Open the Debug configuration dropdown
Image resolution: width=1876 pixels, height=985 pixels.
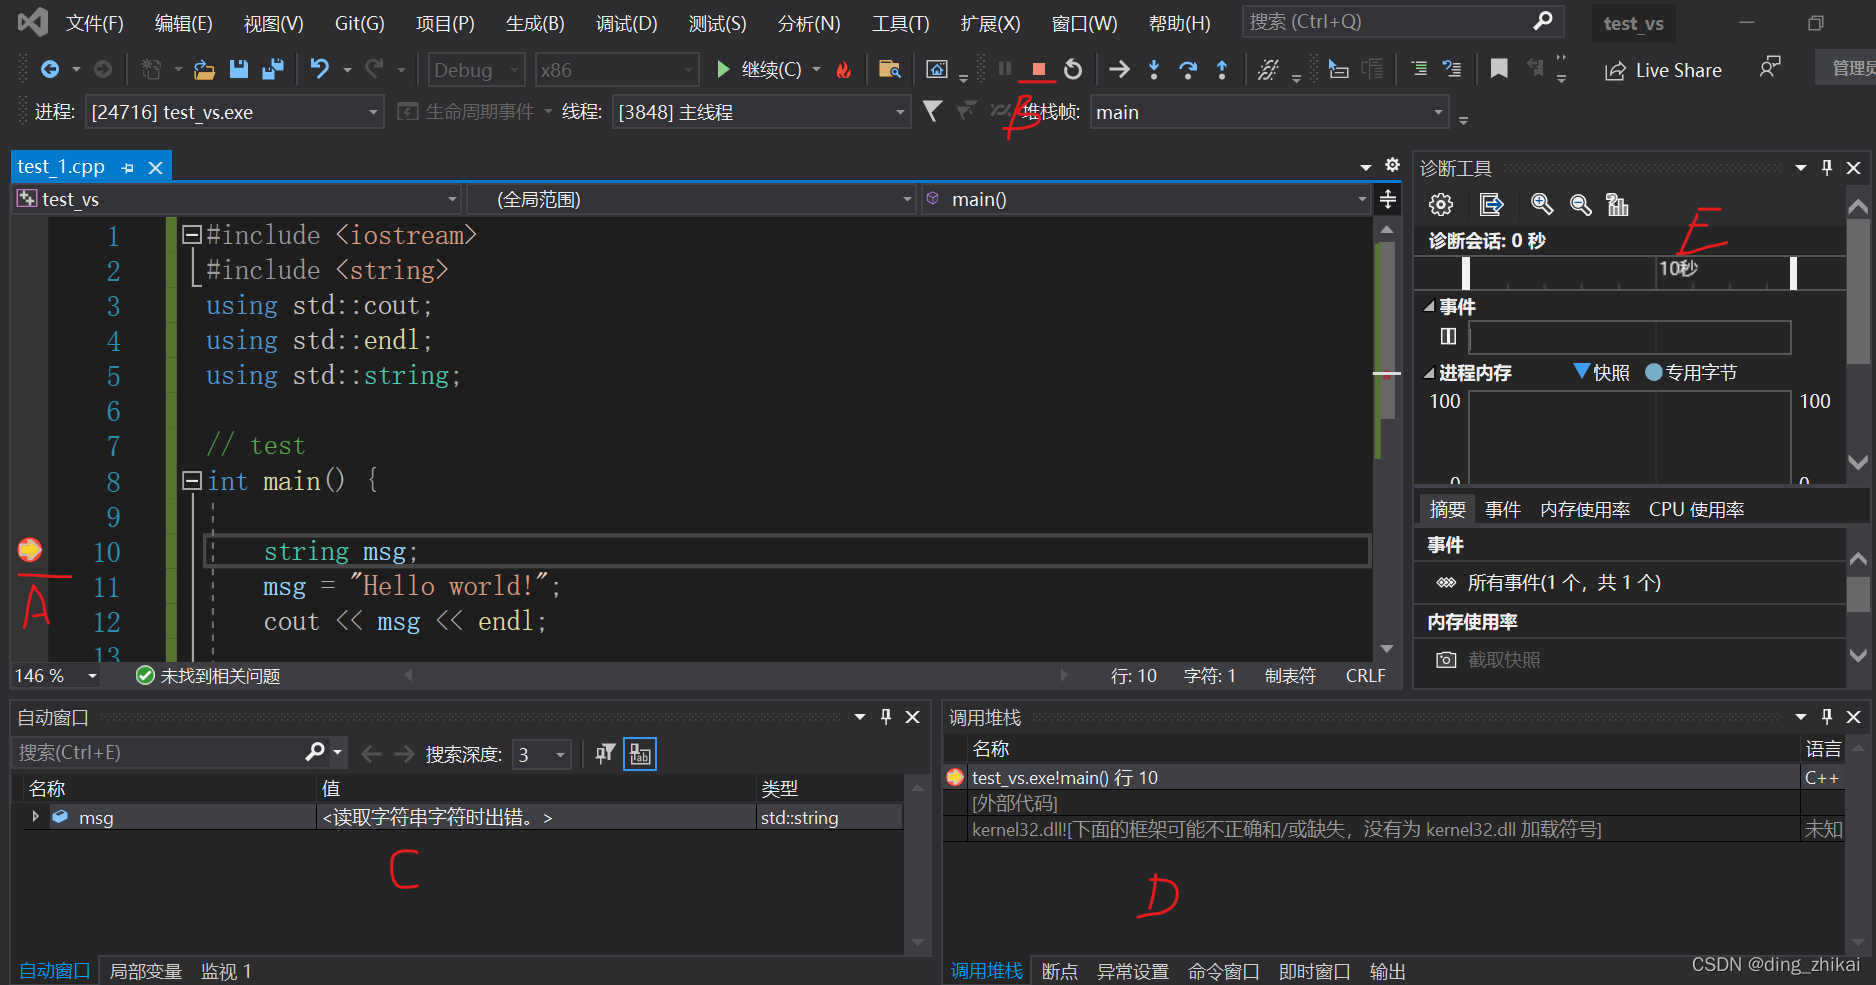(x=477, y=70)
